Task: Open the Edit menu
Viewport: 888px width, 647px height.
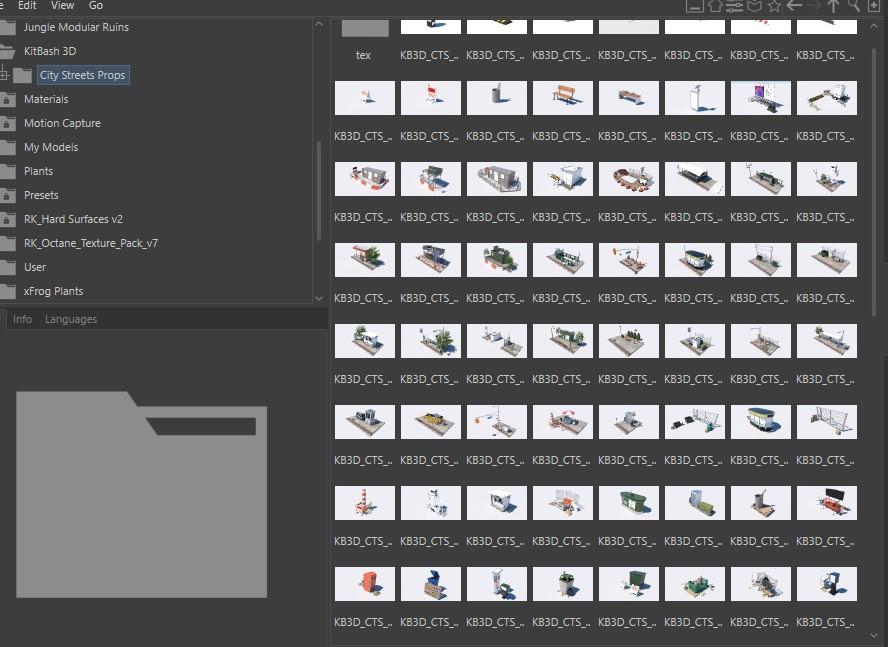Action: click(x=27, y=5)
